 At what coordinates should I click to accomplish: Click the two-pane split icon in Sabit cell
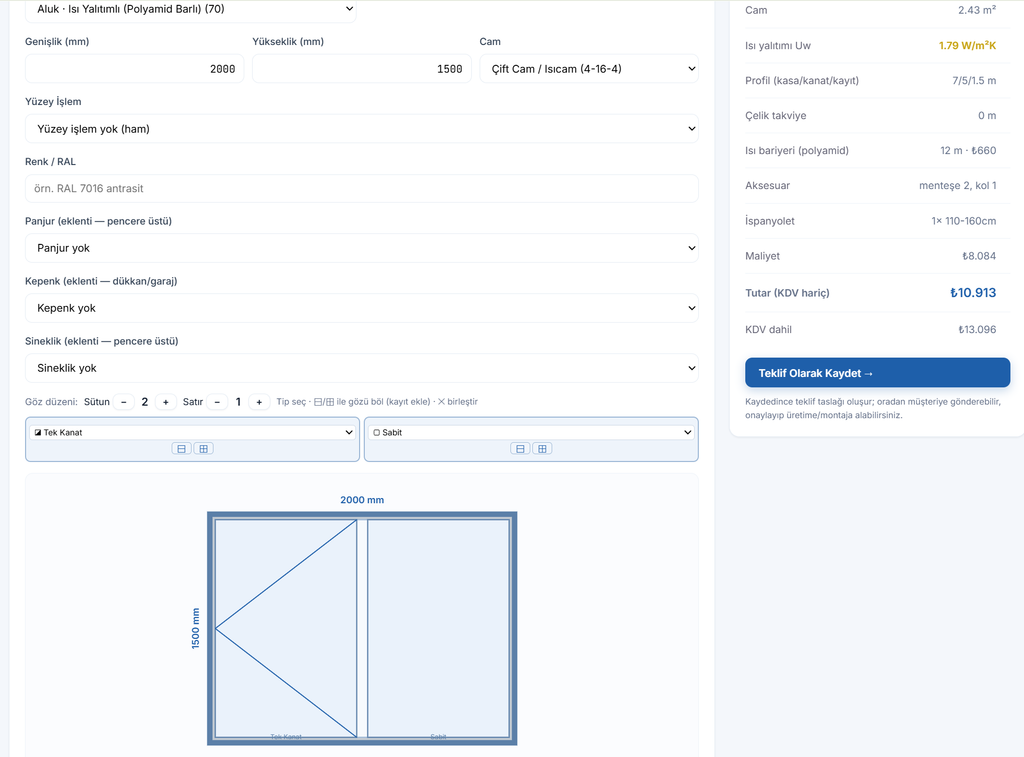(x=520, y=449)
